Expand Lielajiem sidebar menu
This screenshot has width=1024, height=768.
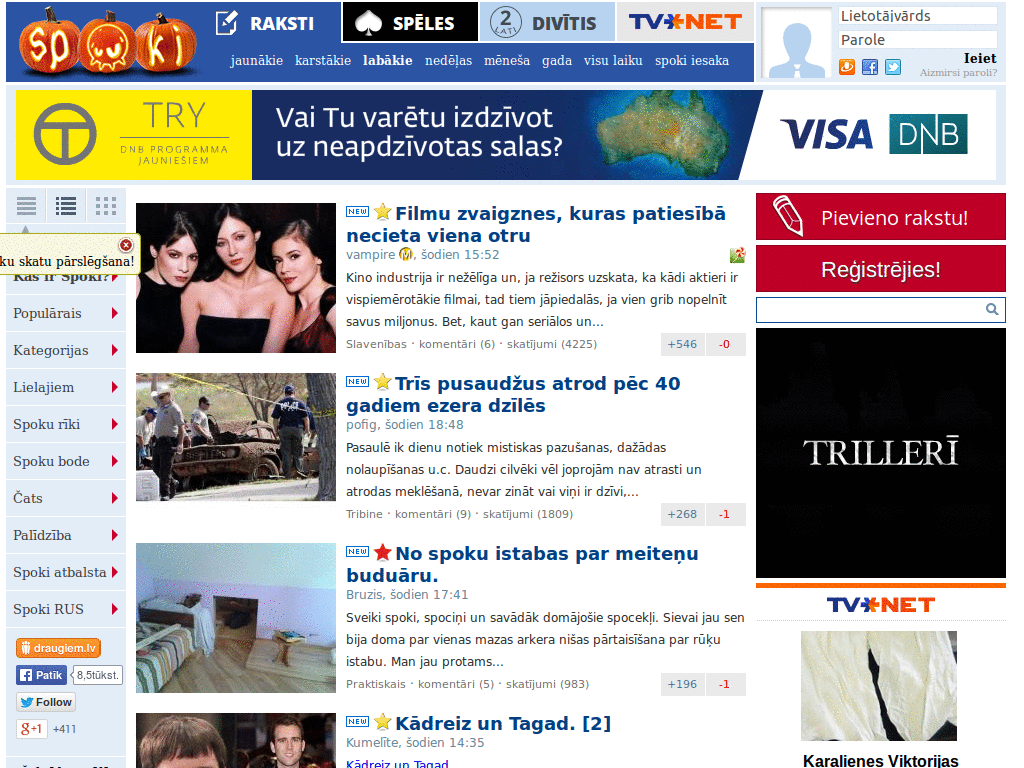pyautogui.click(x=66, y=387)
